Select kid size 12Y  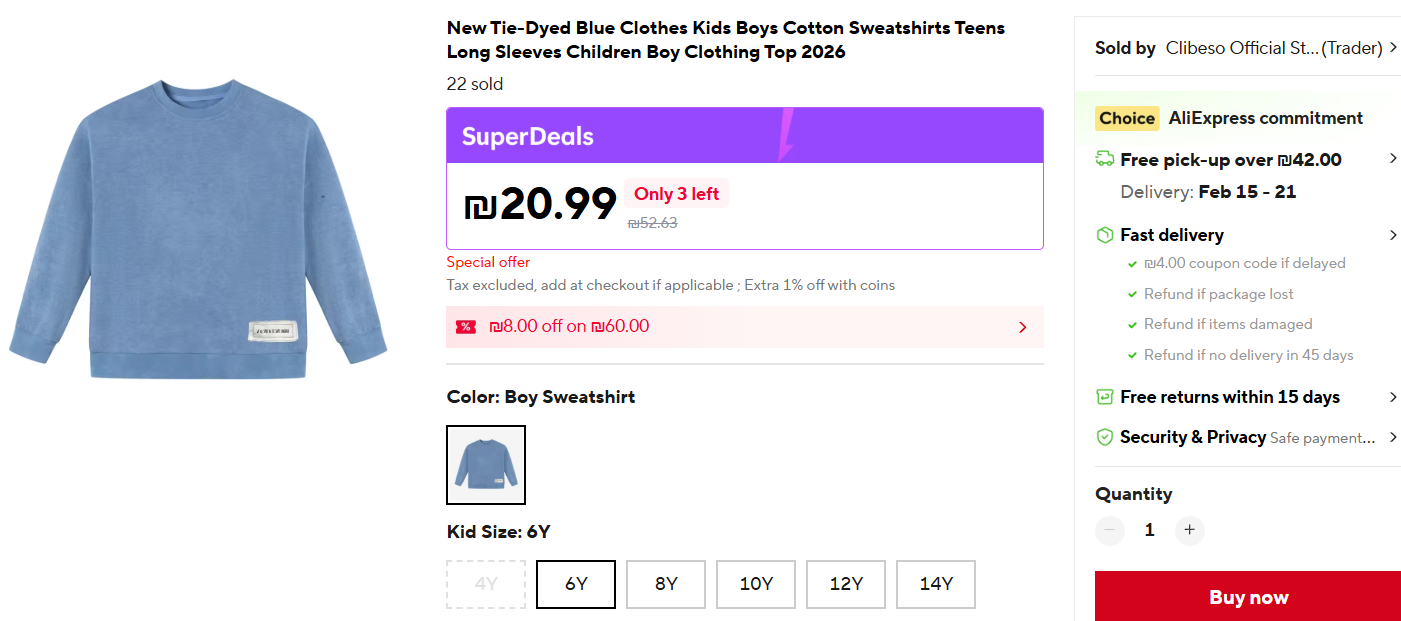pyautogui.click(x=846, y=584)
